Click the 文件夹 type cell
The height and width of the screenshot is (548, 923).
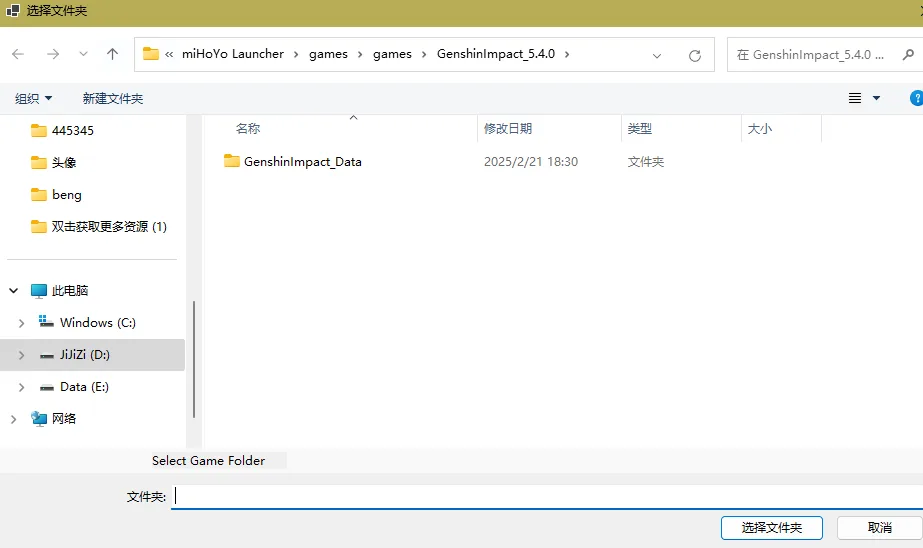click(645, 162)
